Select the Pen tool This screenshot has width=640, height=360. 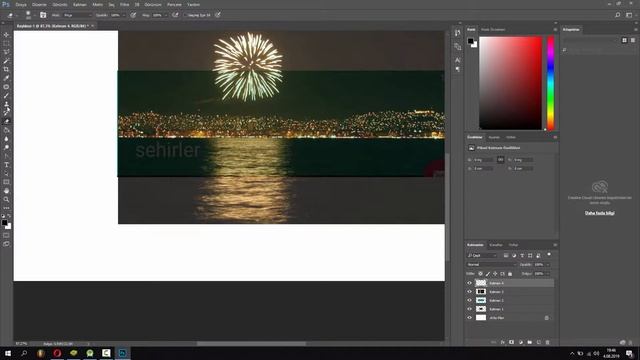[x=6, y=156]
